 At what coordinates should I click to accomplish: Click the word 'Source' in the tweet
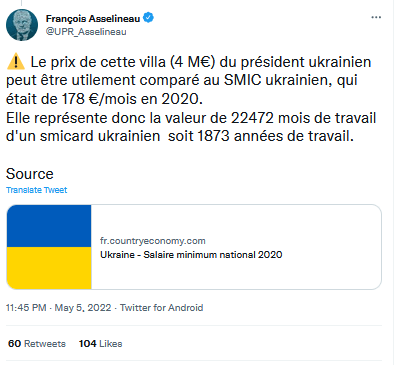point(30,174)
